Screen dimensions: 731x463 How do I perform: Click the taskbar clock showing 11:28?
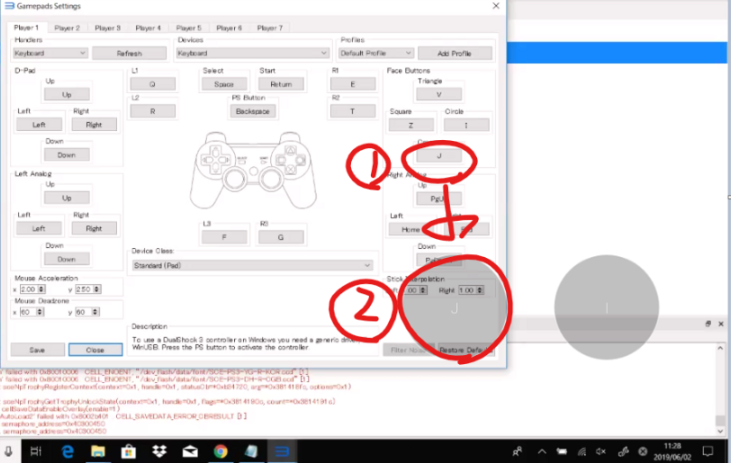click(673, 451)
